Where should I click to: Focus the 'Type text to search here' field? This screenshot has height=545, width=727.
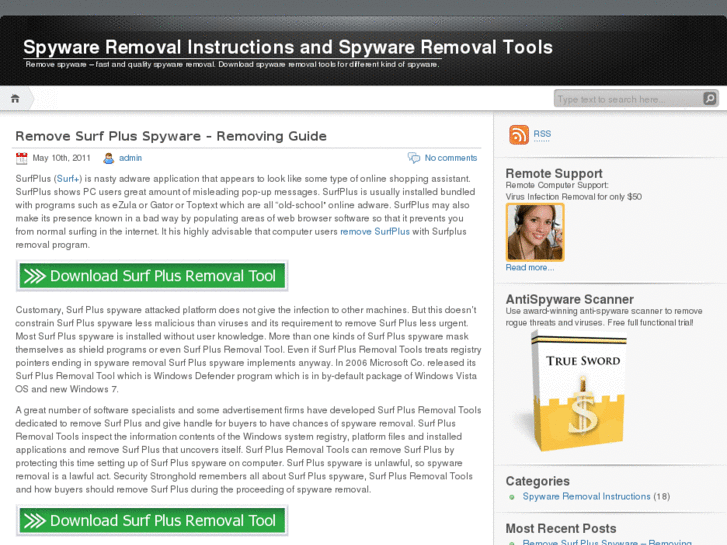point(630,98)
